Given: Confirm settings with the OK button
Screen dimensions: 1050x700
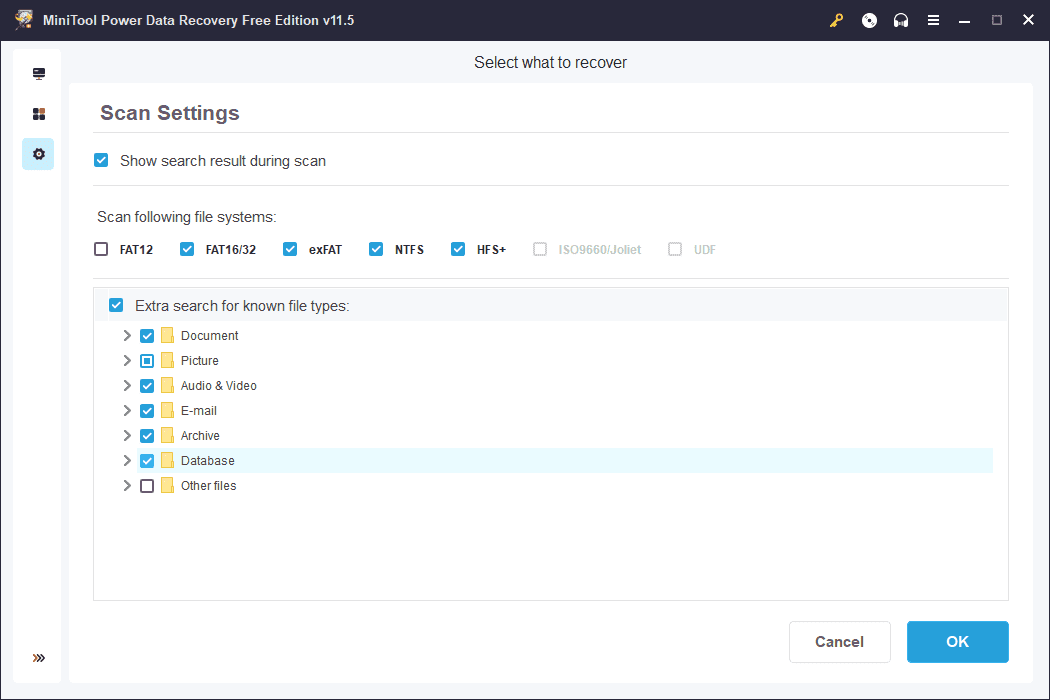Looking at the screenshot, I should point(958,642).
